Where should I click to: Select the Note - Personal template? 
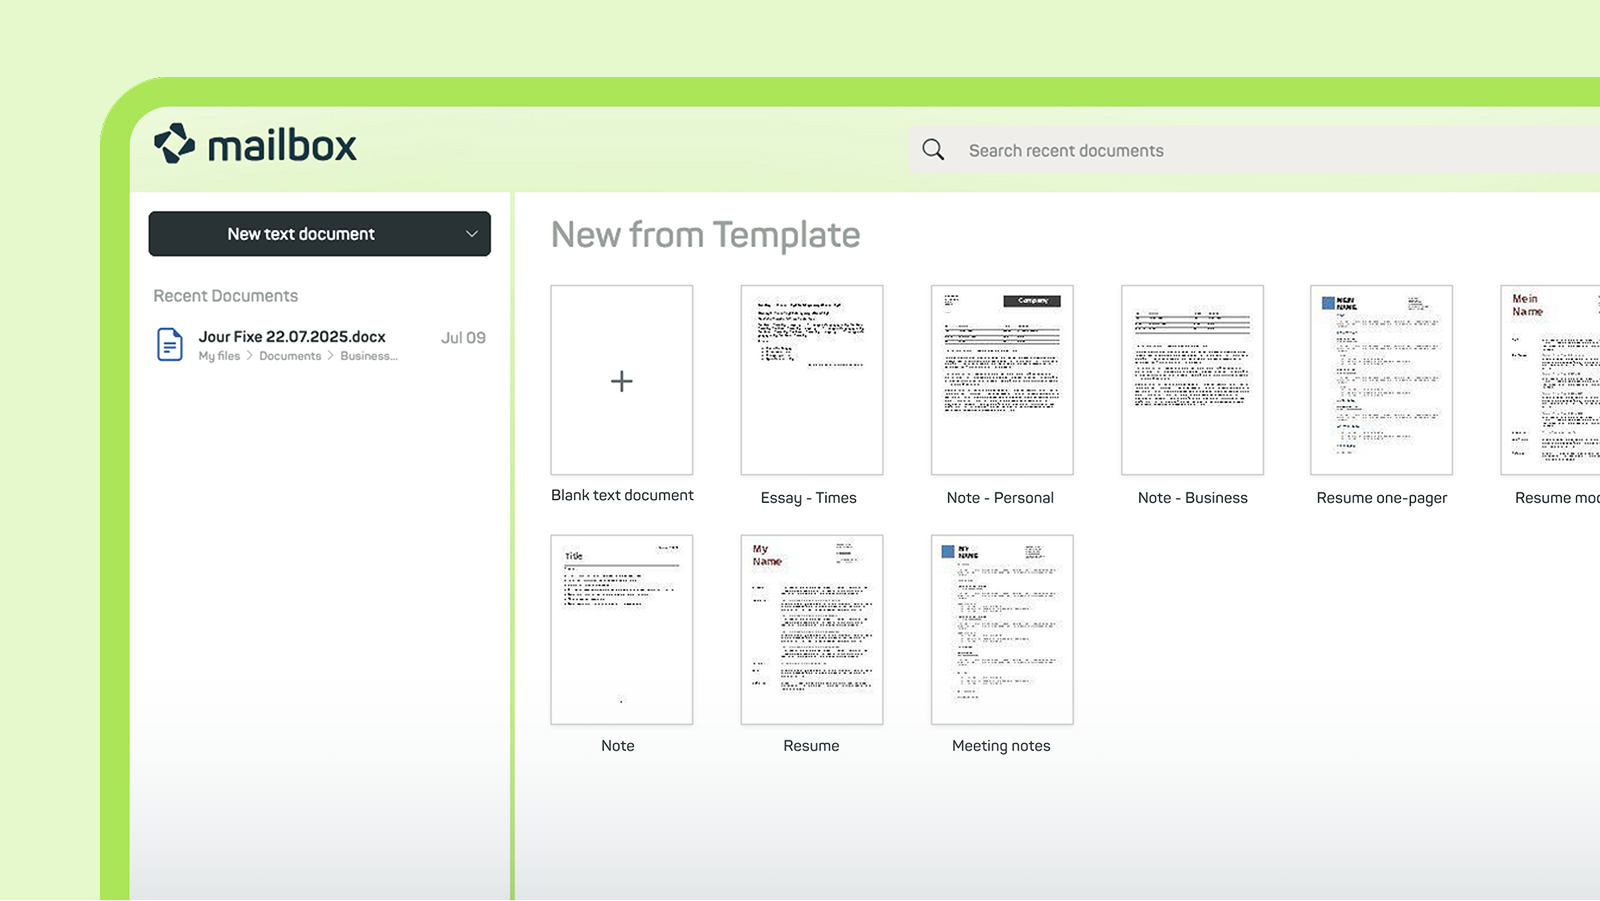point(1002,380)
